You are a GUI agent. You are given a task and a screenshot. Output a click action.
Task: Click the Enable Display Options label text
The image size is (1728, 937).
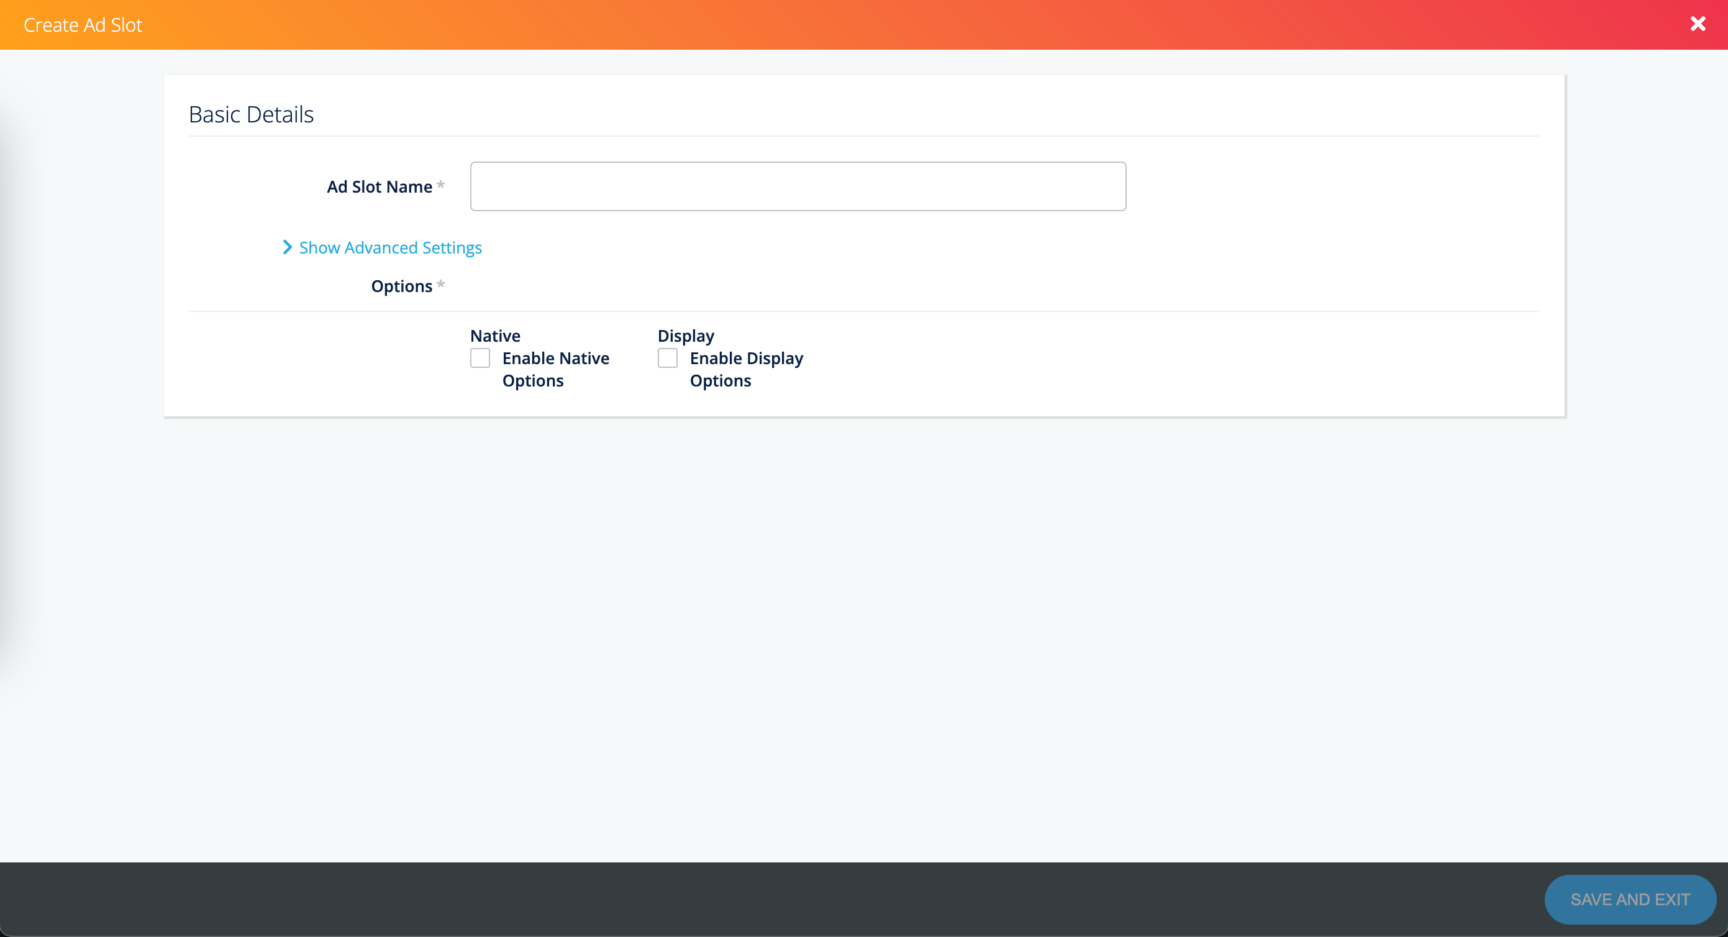point(745,369)
